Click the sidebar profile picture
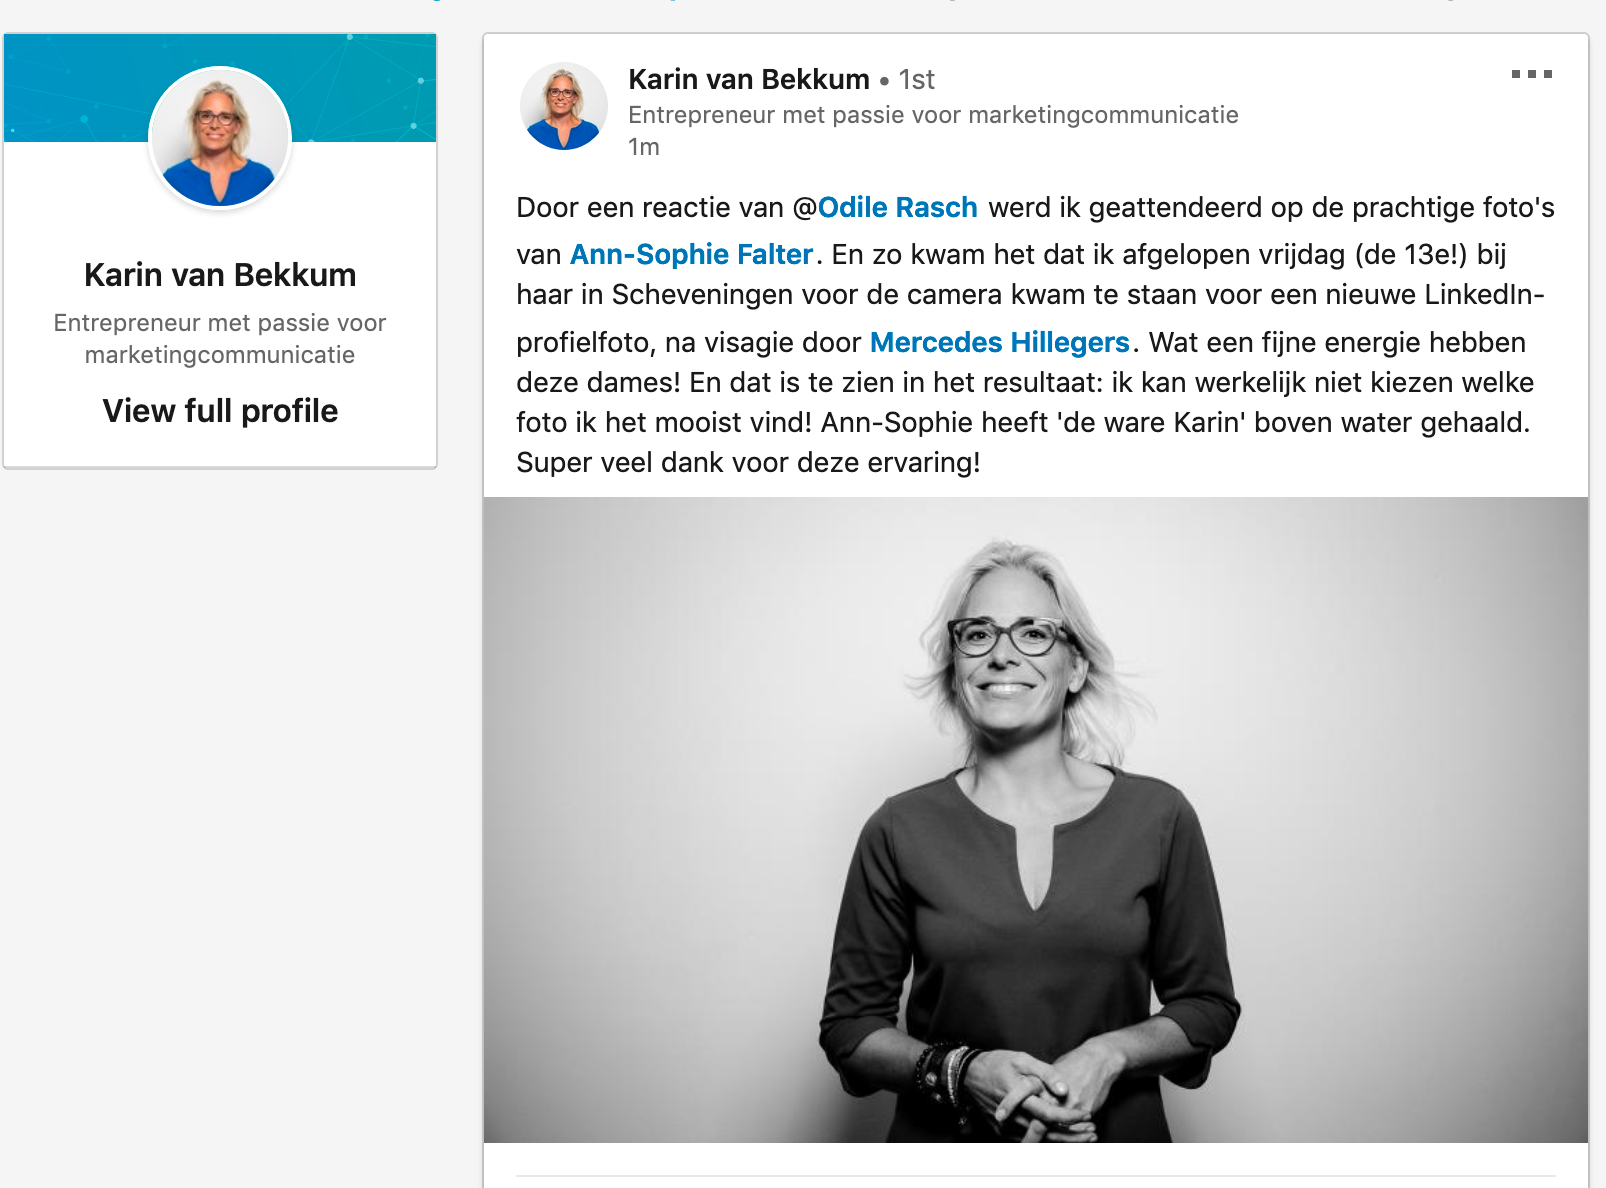This screenshot has height=1188, width=1606. tap(220, 138)
